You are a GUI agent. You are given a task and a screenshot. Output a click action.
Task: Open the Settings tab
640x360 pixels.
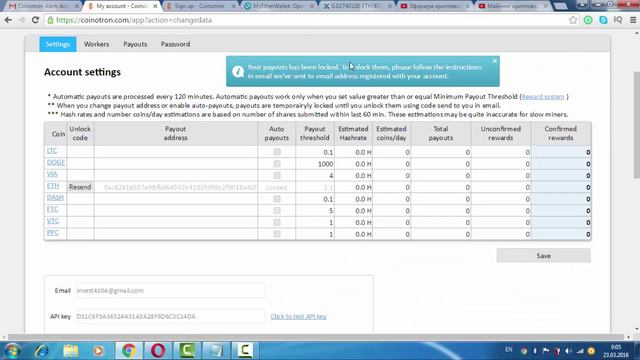coord(58,44)
